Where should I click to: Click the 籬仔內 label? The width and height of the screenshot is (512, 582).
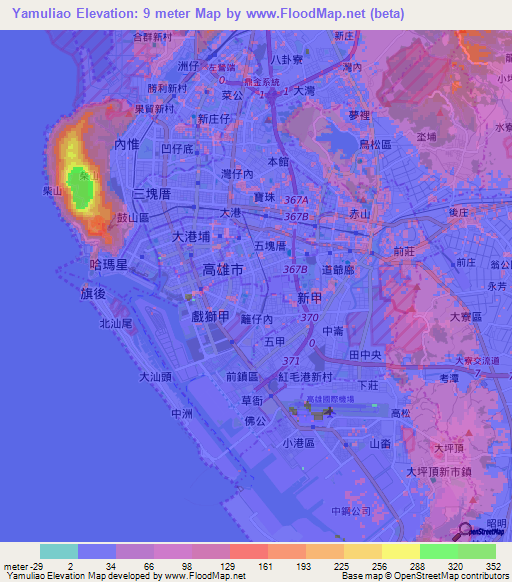pos(257,319)
